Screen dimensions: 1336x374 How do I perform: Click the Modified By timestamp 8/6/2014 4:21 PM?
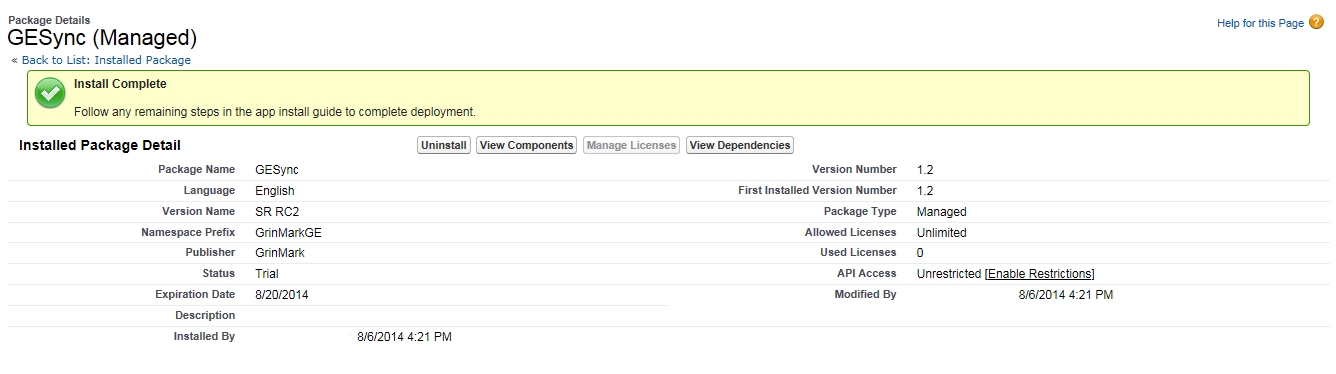pyautogui.click(x=1066, y=295)
